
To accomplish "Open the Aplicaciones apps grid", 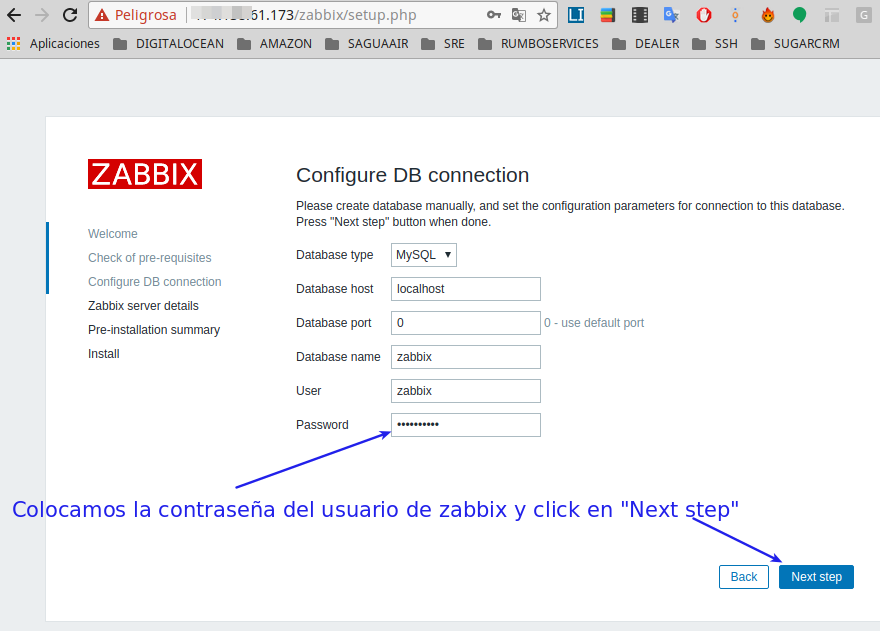I will pos(53,44).
